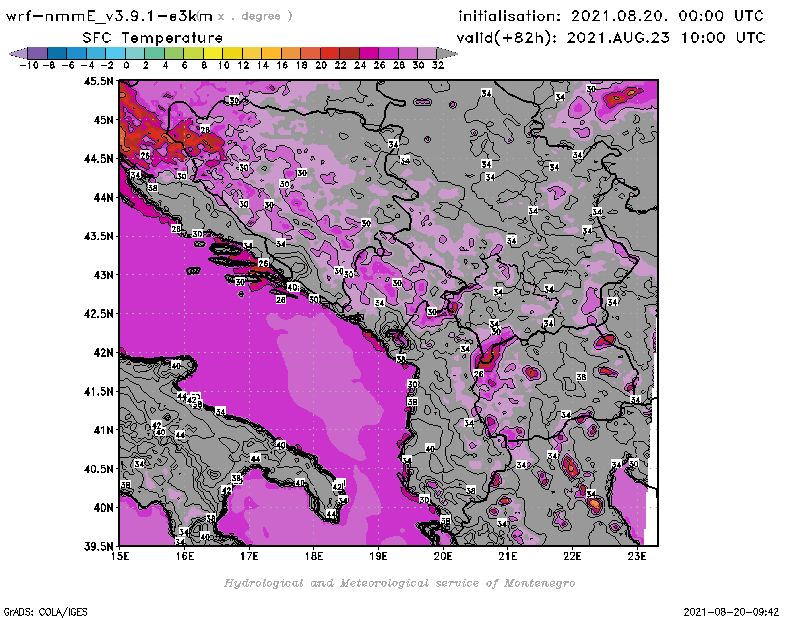Image resolution: width=800 pixels, height=618 pixels.
Task: Select the '19E' longitude label
Action: [378, 556]
